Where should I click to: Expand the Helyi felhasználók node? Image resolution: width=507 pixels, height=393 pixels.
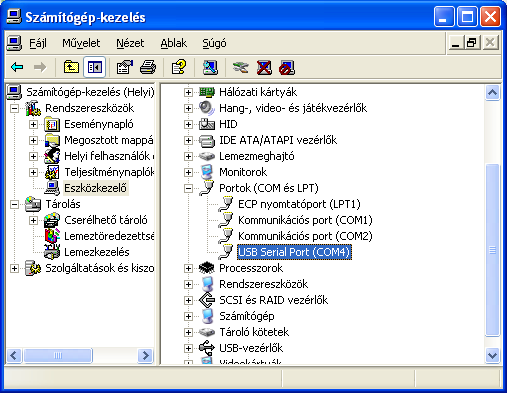(33, 156)
